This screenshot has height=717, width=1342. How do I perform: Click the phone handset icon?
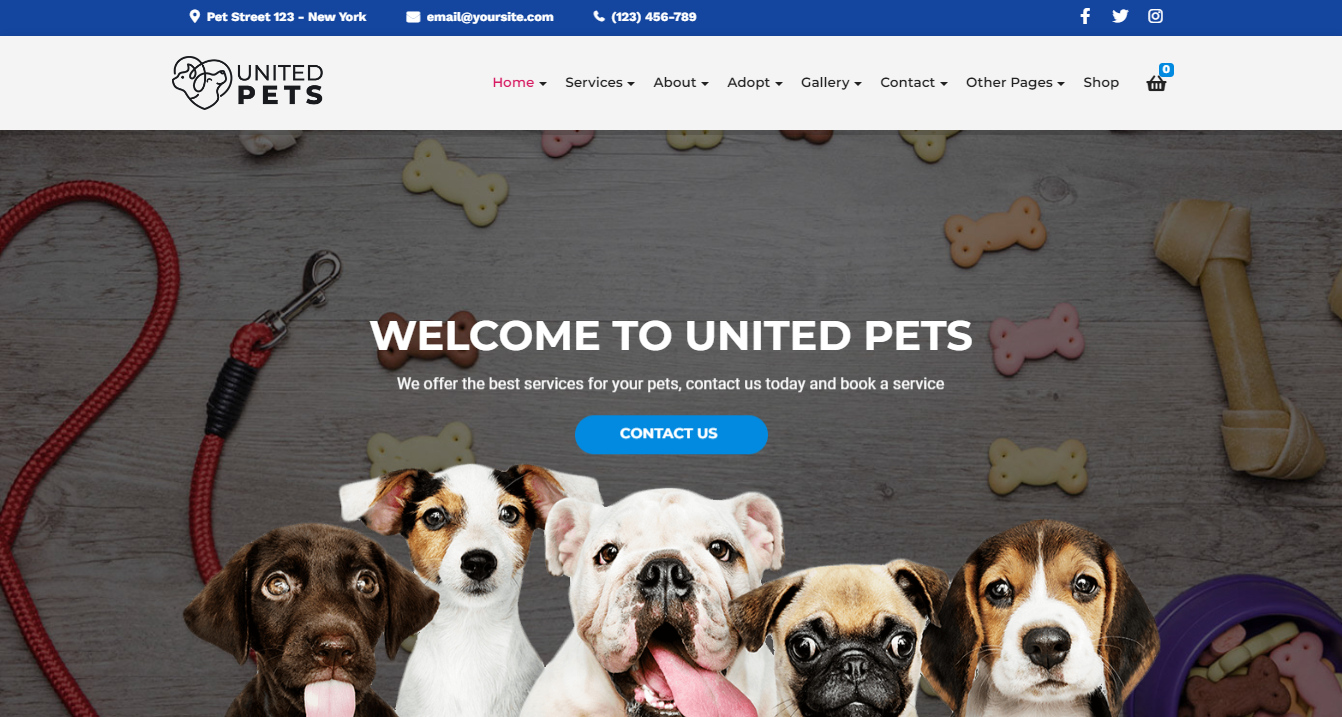(x=599, y=17)
